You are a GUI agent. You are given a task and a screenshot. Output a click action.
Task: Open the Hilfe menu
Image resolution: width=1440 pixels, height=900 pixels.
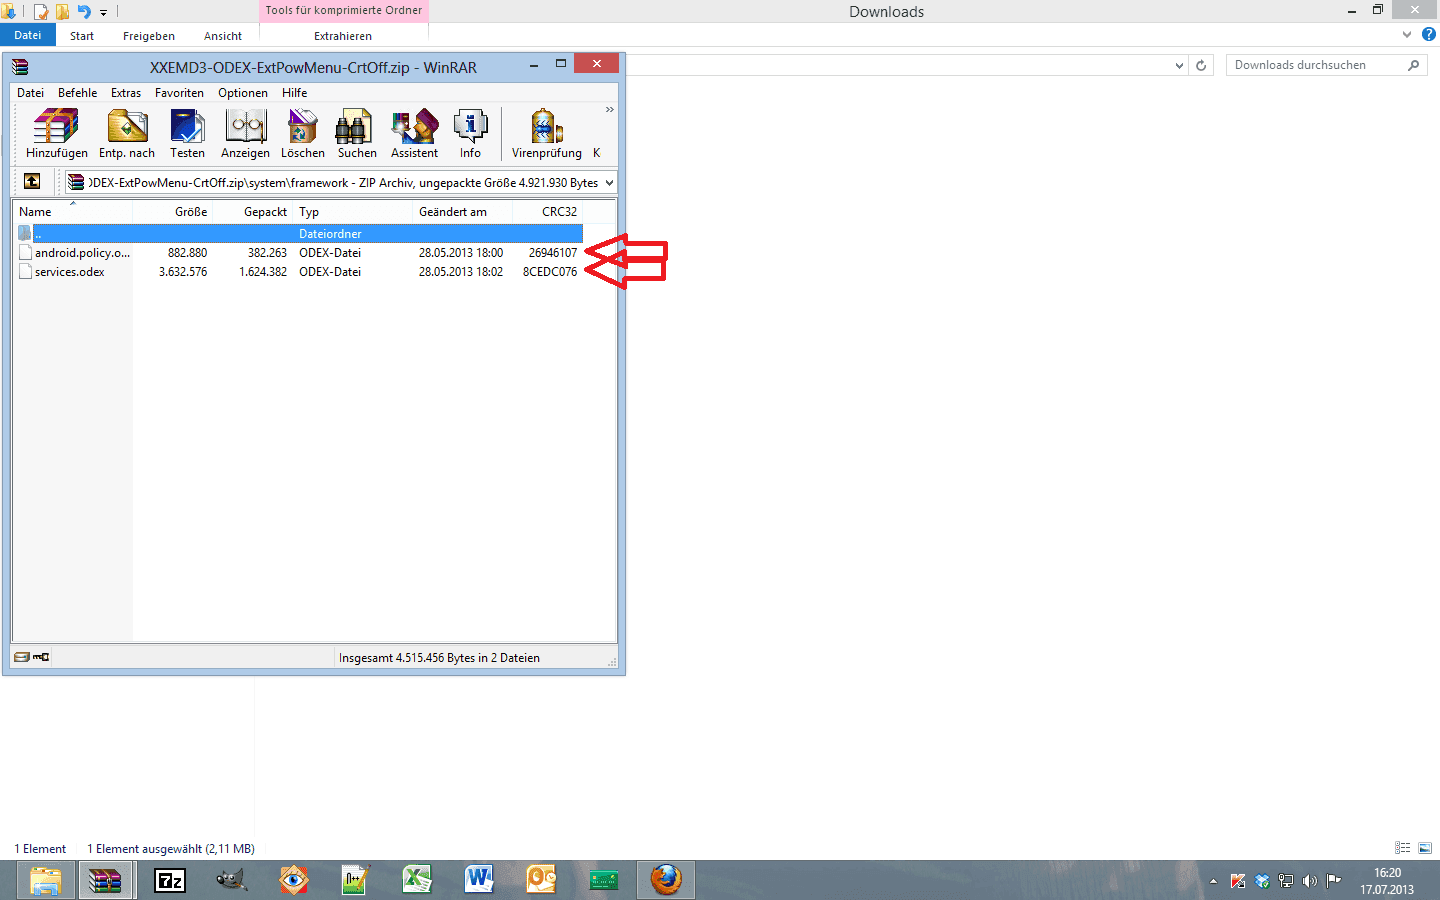pyautogui.click(x=294, y=93)
